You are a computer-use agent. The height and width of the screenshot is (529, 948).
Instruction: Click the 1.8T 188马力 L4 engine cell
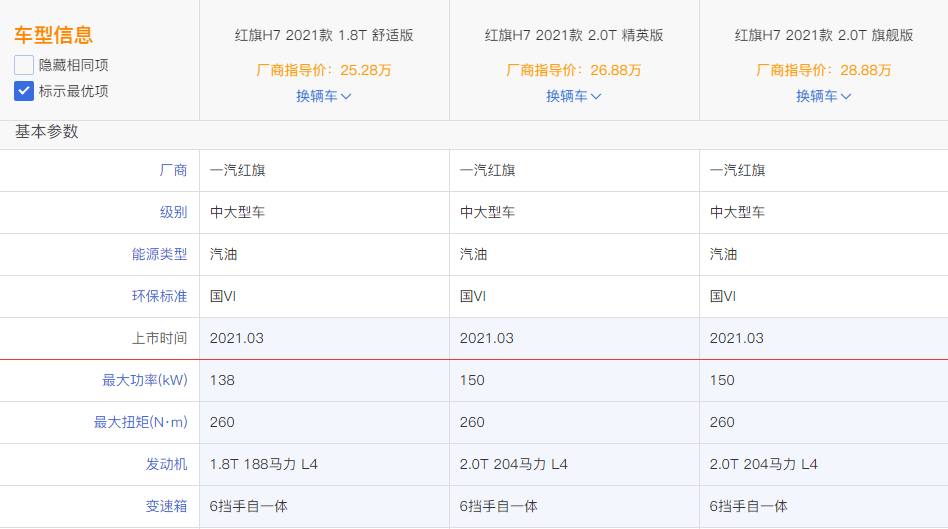pos(264,464)
